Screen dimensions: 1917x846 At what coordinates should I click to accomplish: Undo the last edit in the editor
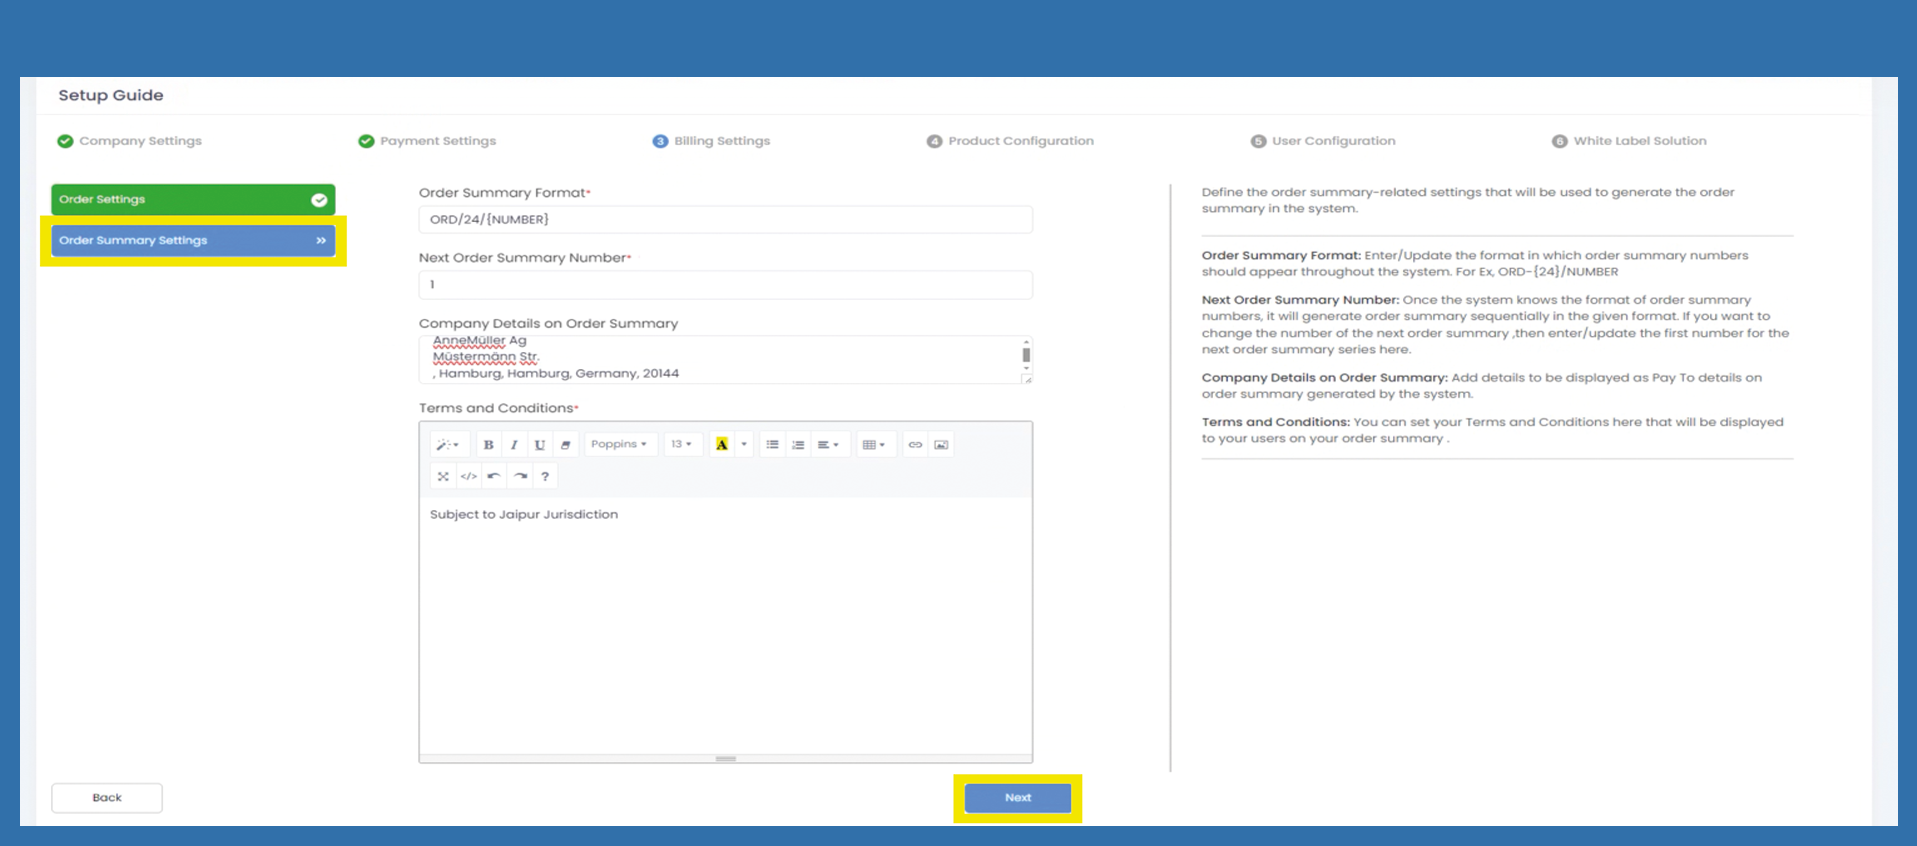494,477
